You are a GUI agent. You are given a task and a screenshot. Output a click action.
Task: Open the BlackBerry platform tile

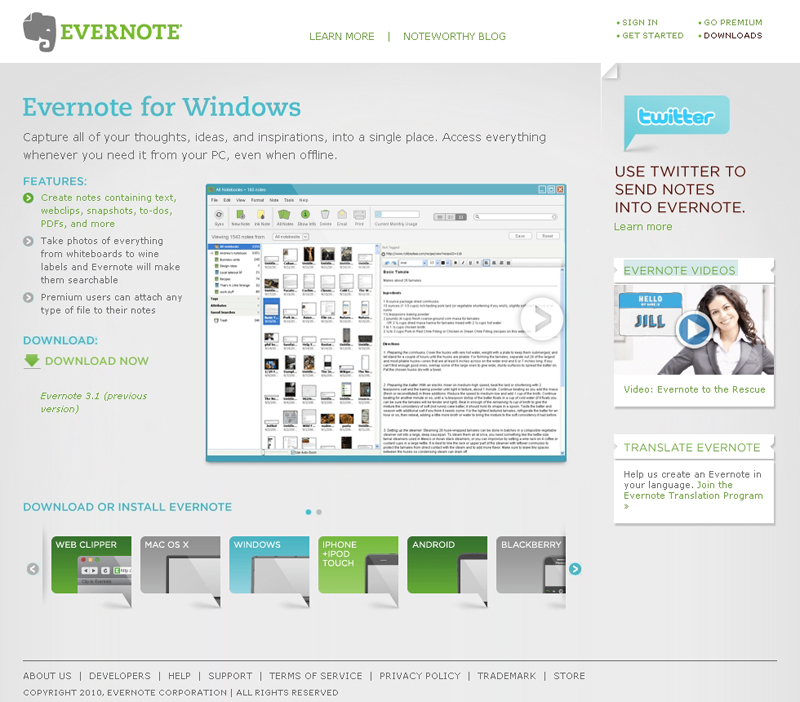point(531,564)
